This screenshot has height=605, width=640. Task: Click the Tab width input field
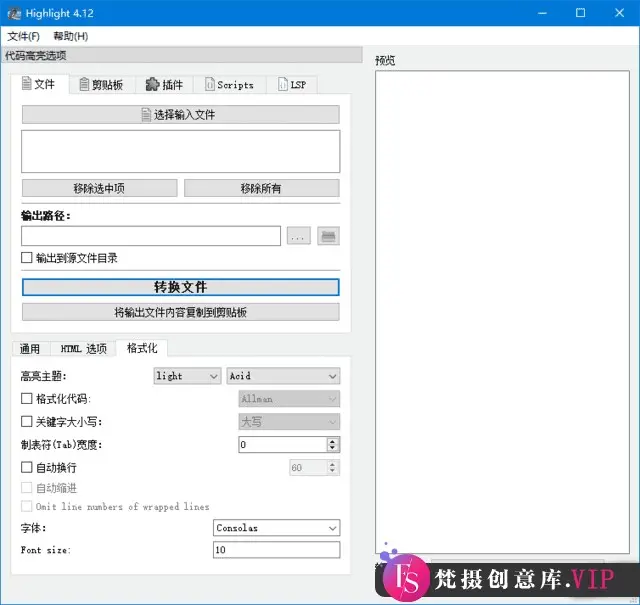283,445
